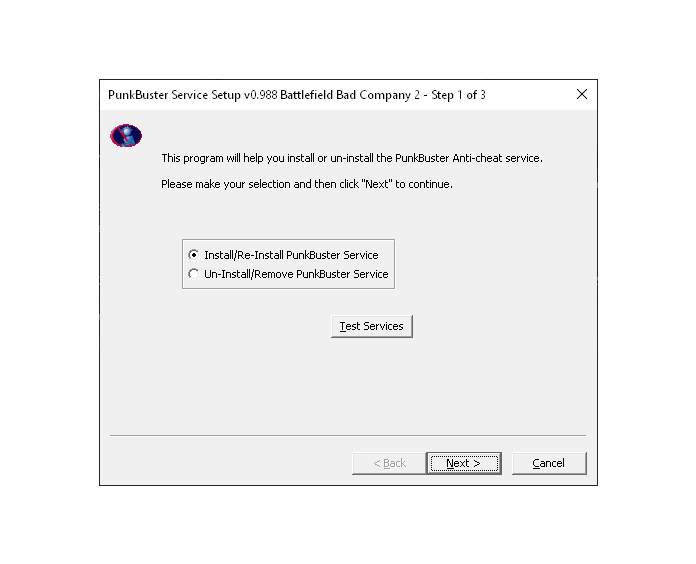Click the horizontal separator above the navigation buttons
Image resolution: width=696 pixels, height=564 pixels.
pos(348,436)
